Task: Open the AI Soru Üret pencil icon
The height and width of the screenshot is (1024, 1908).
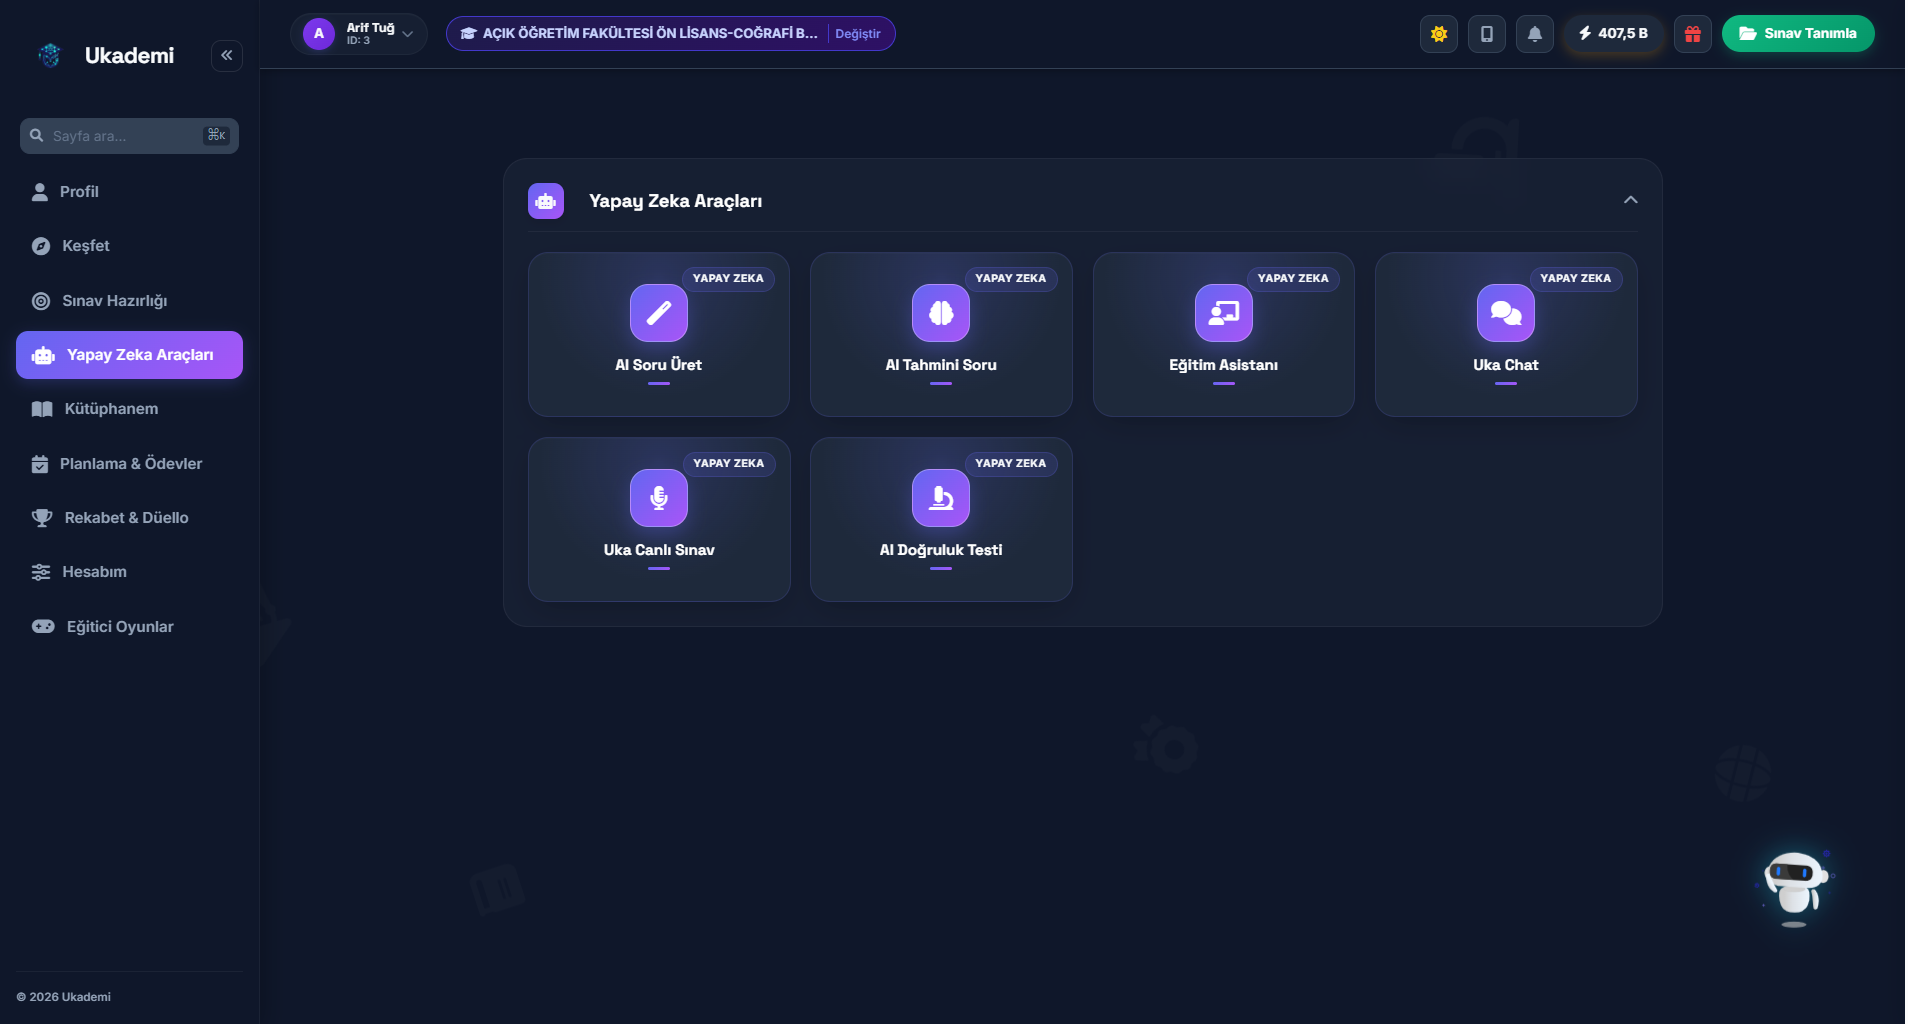Action: [659, 313]
